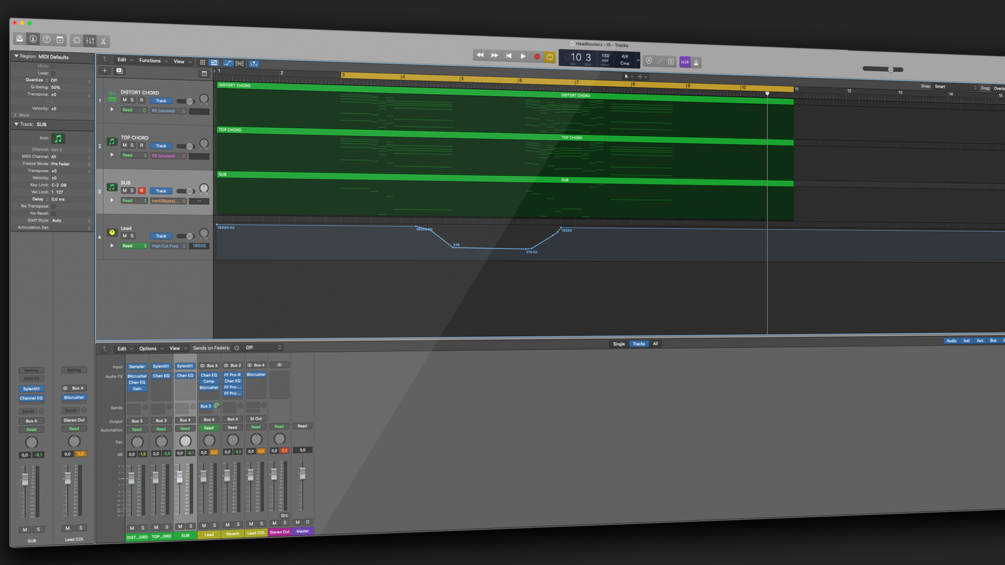Adjust DISTORT CHORD track volume slider
This screenshot has width=1005, height=565.
click(x=186, y=101)
